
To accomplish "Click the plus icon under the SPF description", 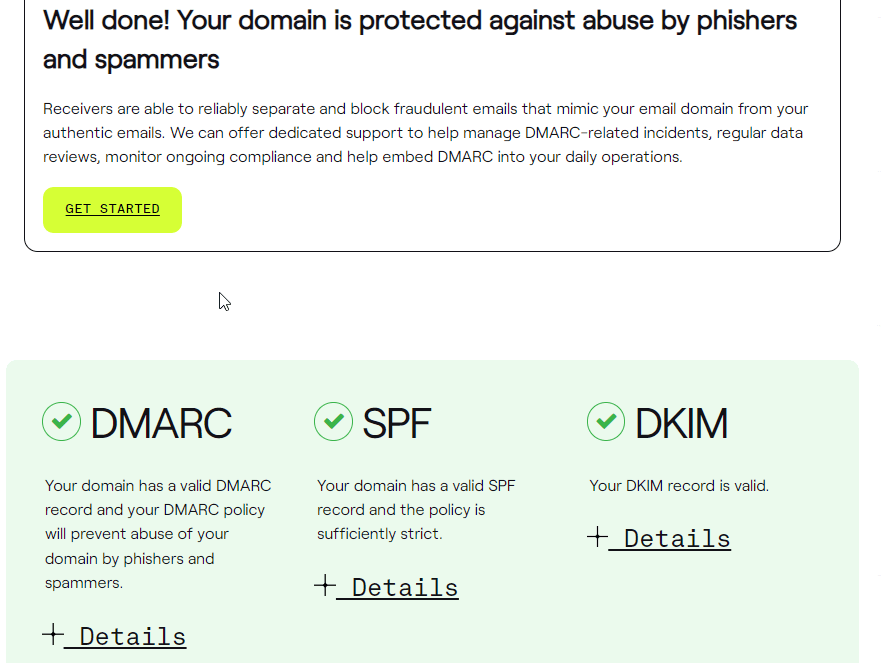I will point(325,585).
